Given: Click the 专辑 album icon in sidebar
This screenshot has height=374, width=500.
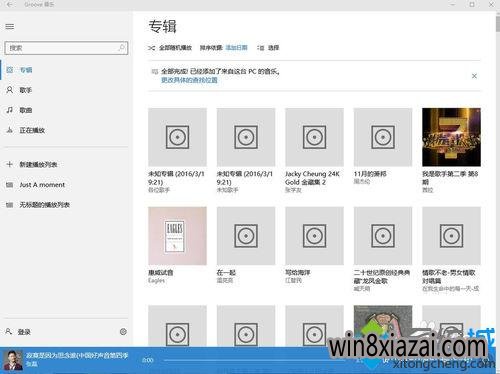Looking at the screenshot, I should point(10,70).
